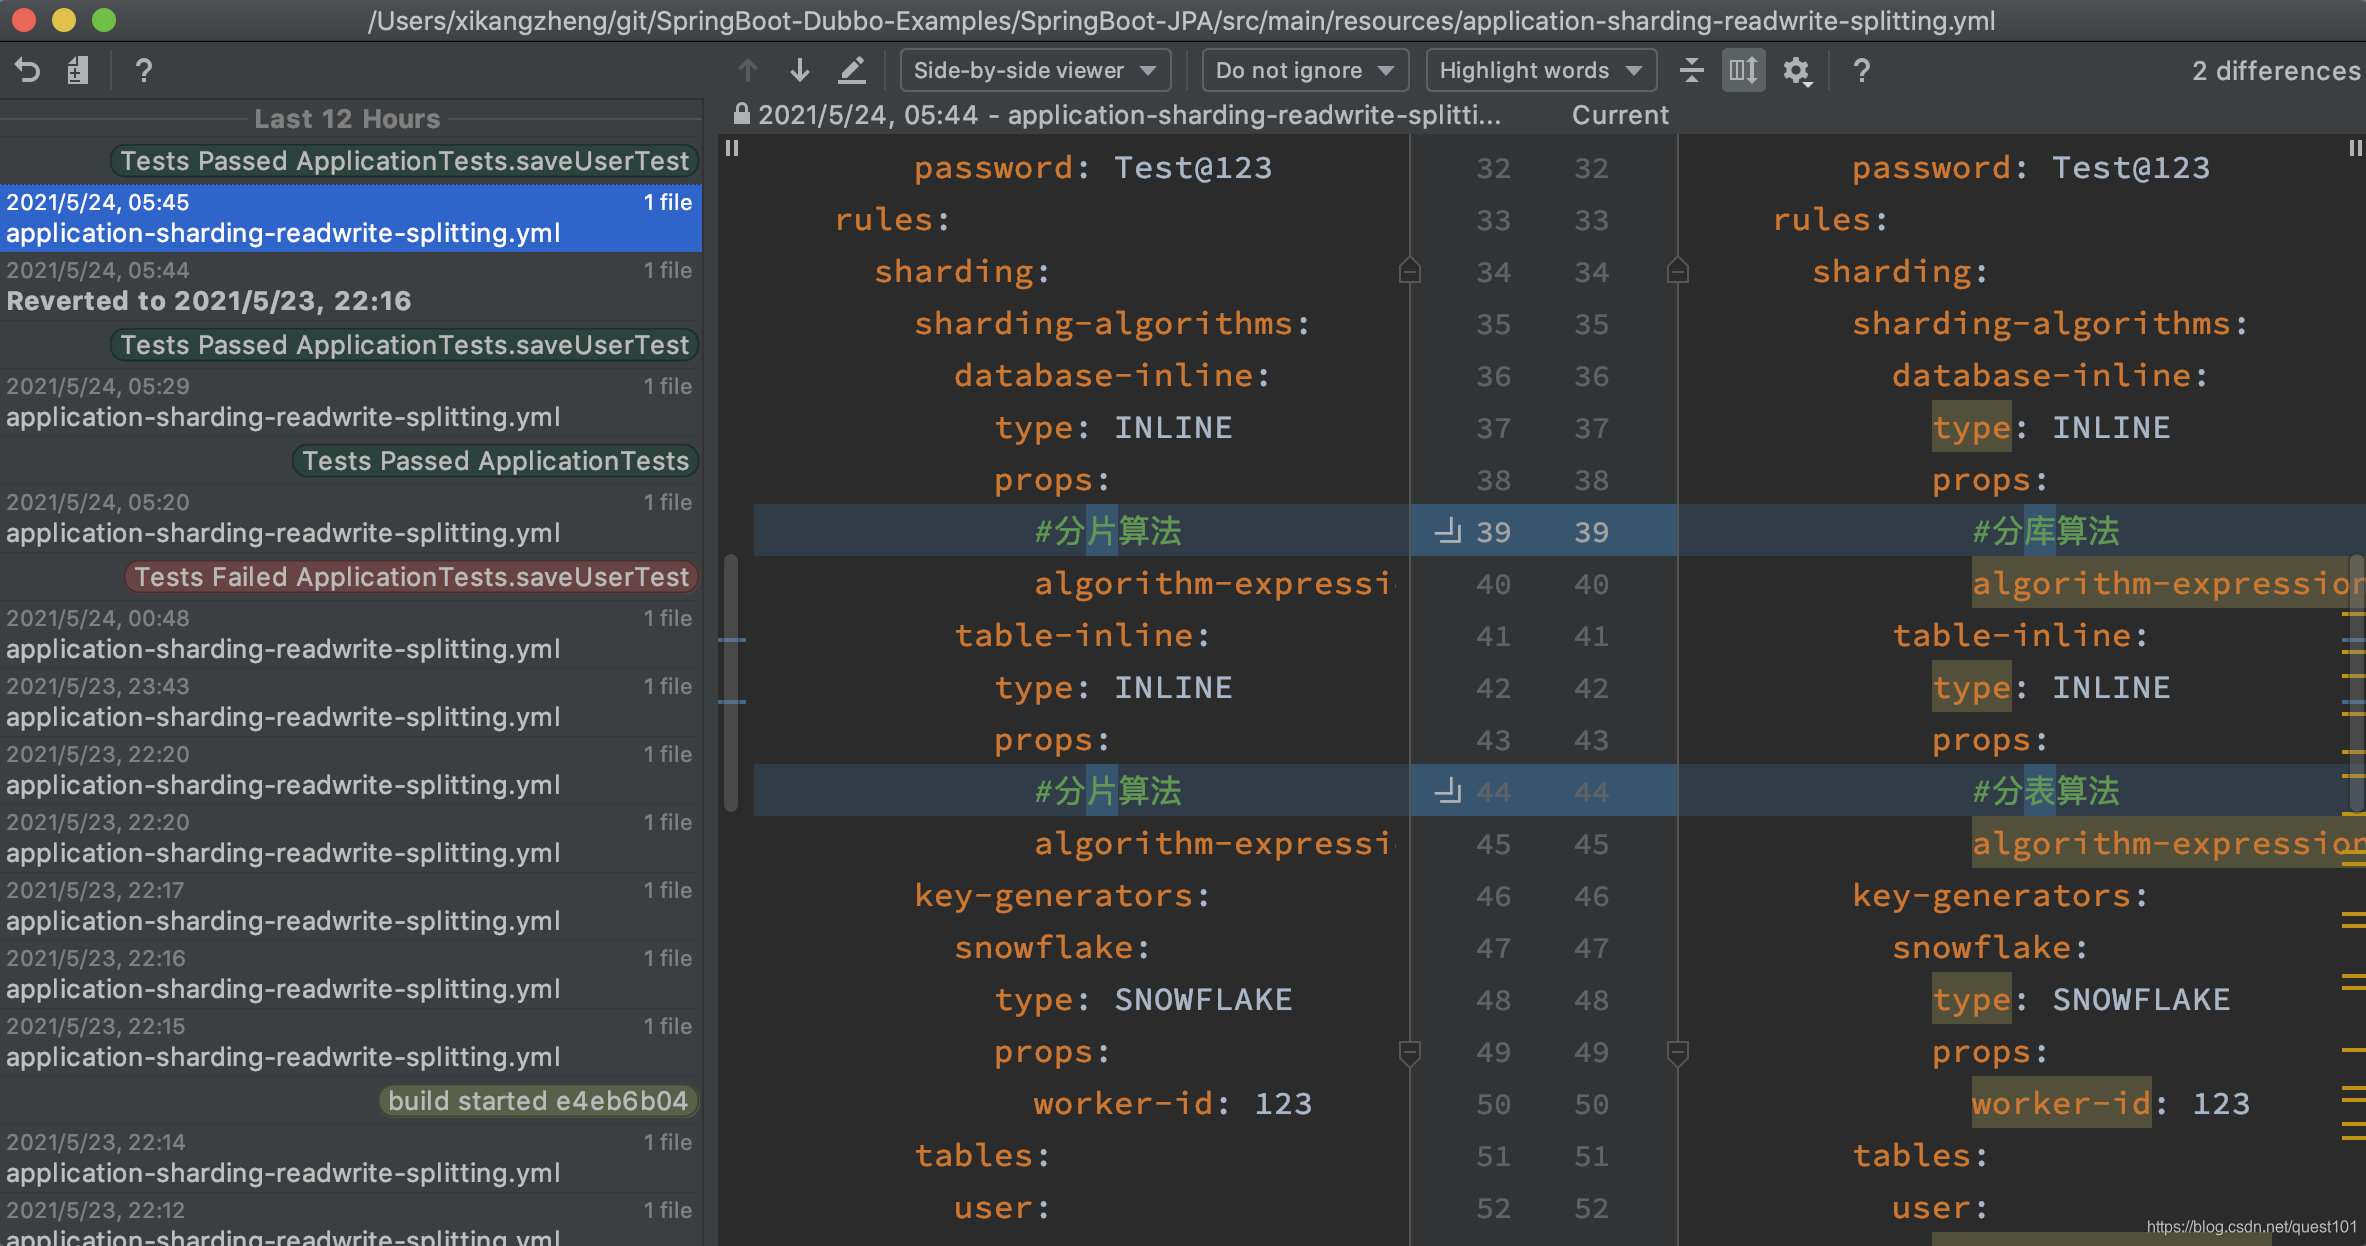Select the 2021/5/23, 22:15 revision
This screenshot has width=2366, height=1246.
tap(350, 1041)
